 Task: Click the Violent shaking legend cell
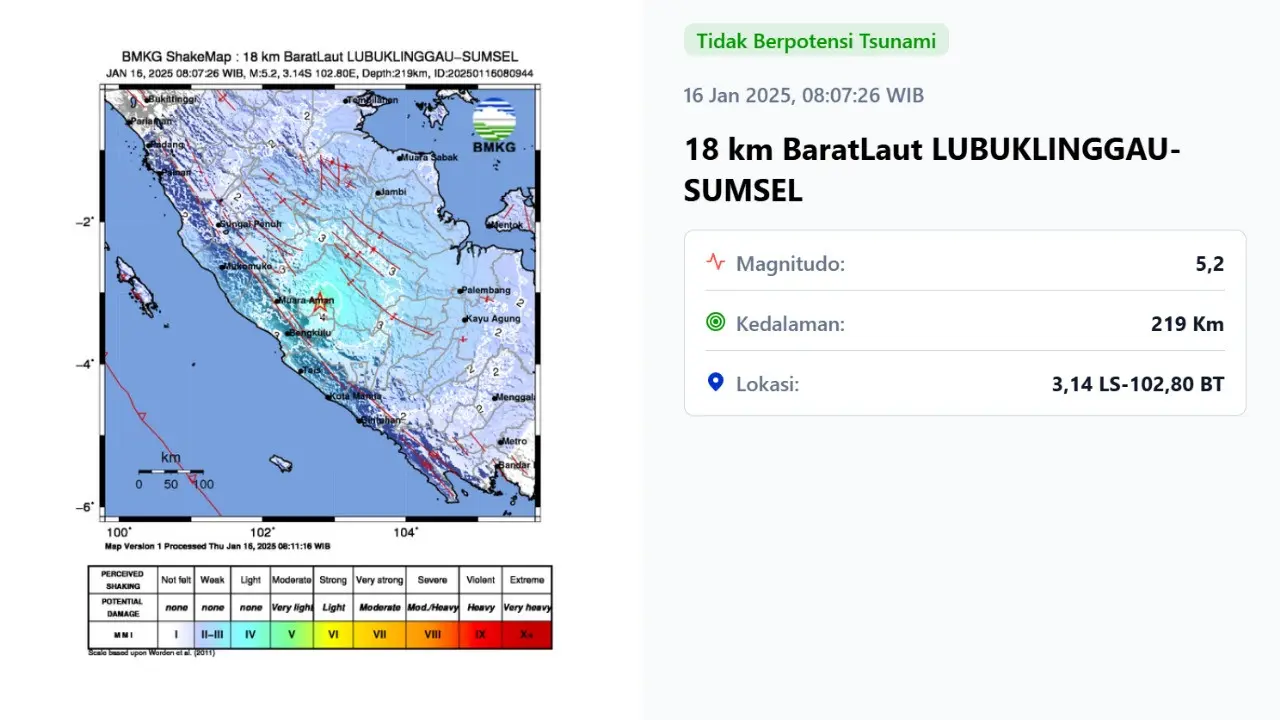pos(480,580)
